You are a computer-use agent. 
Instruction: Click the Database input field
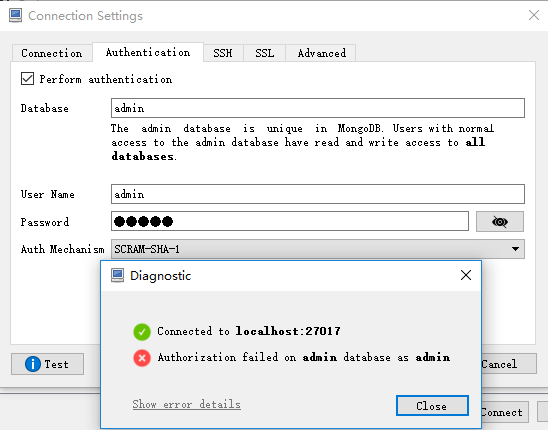(318, 108)
